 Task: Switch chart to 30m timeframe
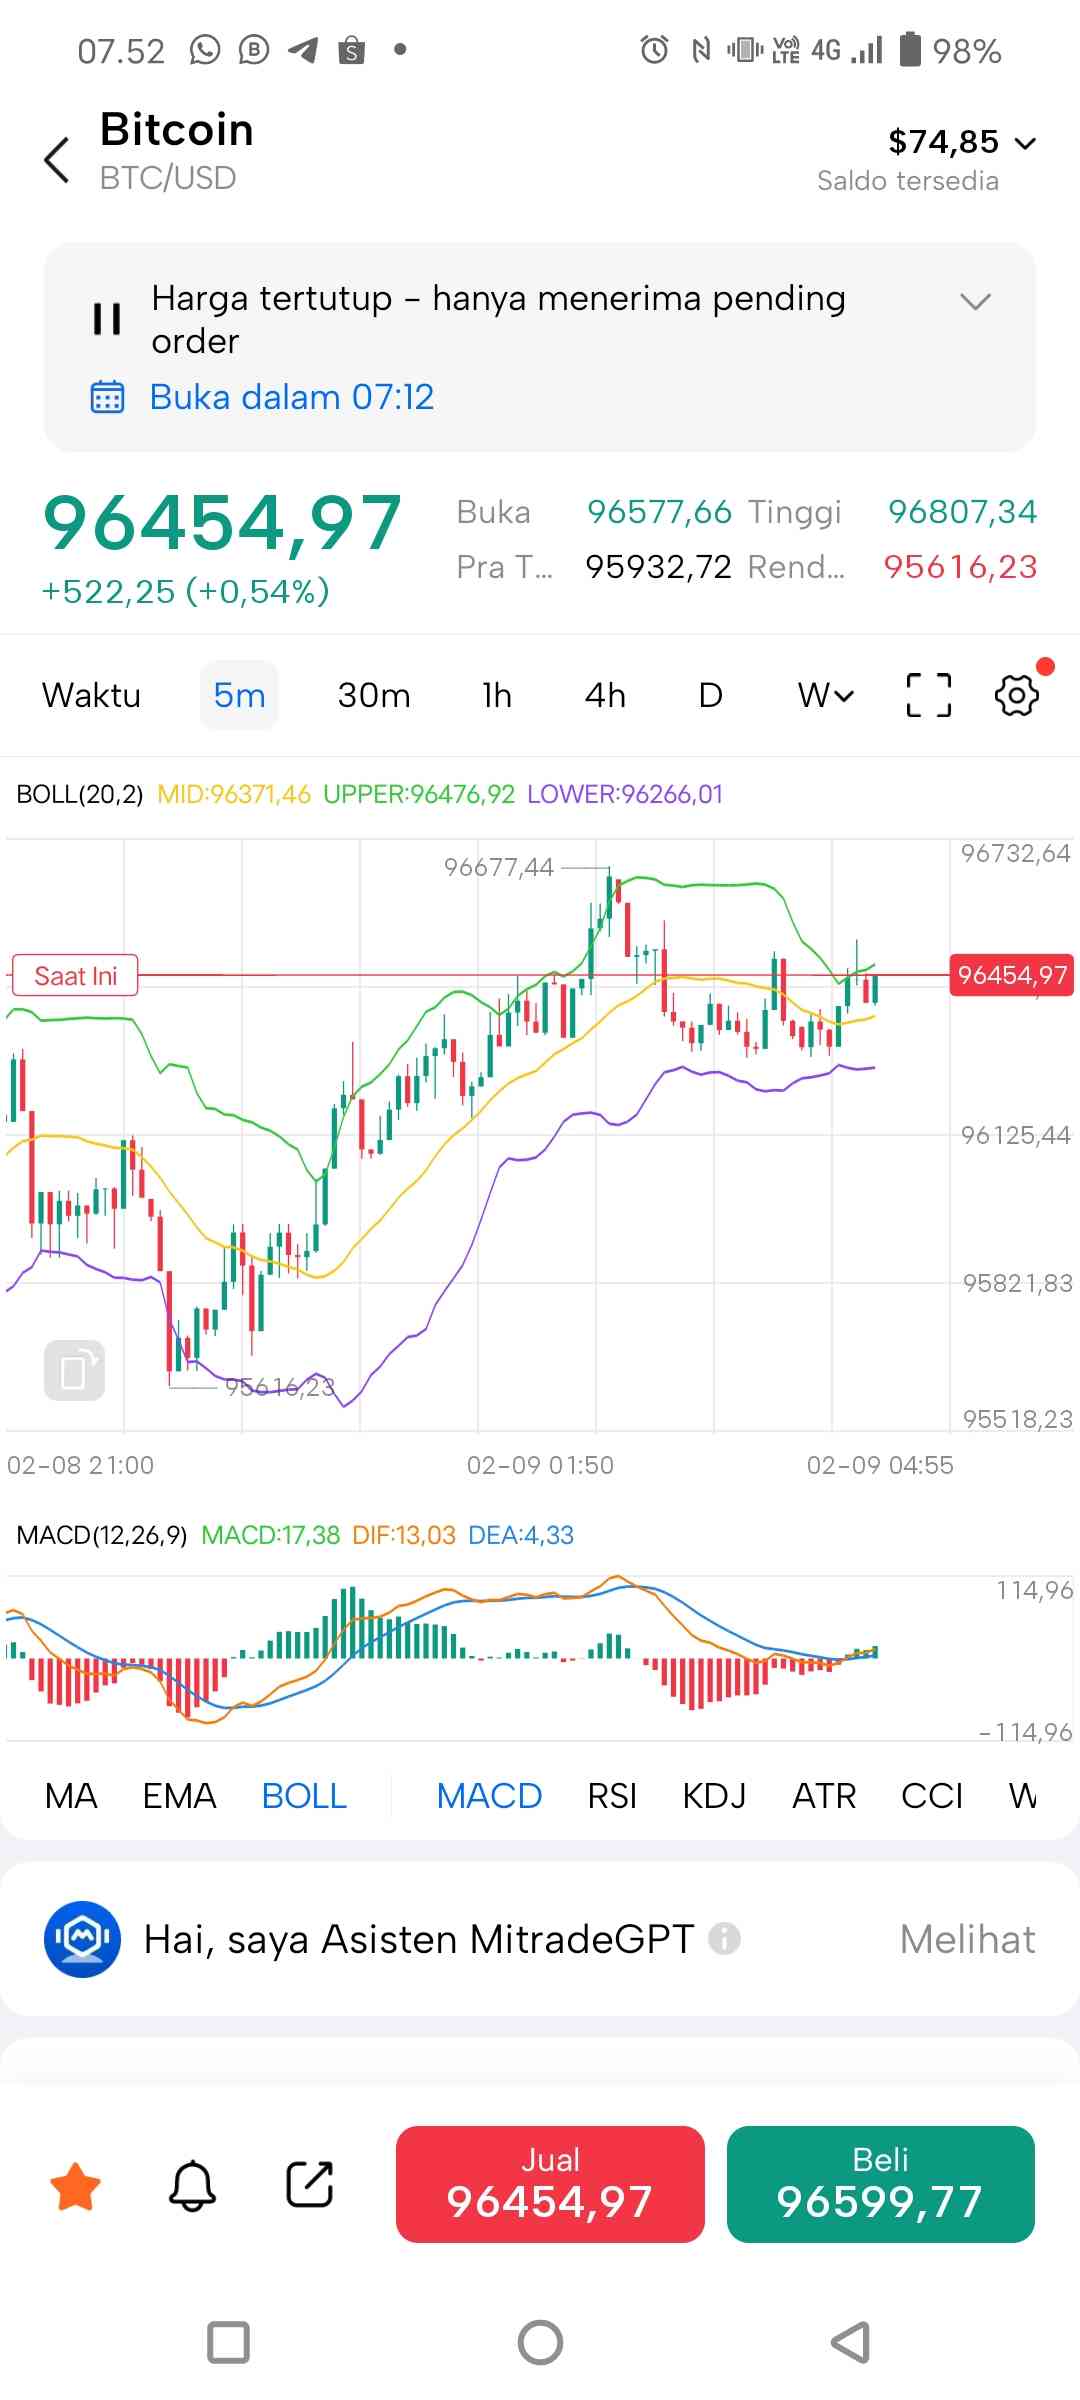[374, 695]
